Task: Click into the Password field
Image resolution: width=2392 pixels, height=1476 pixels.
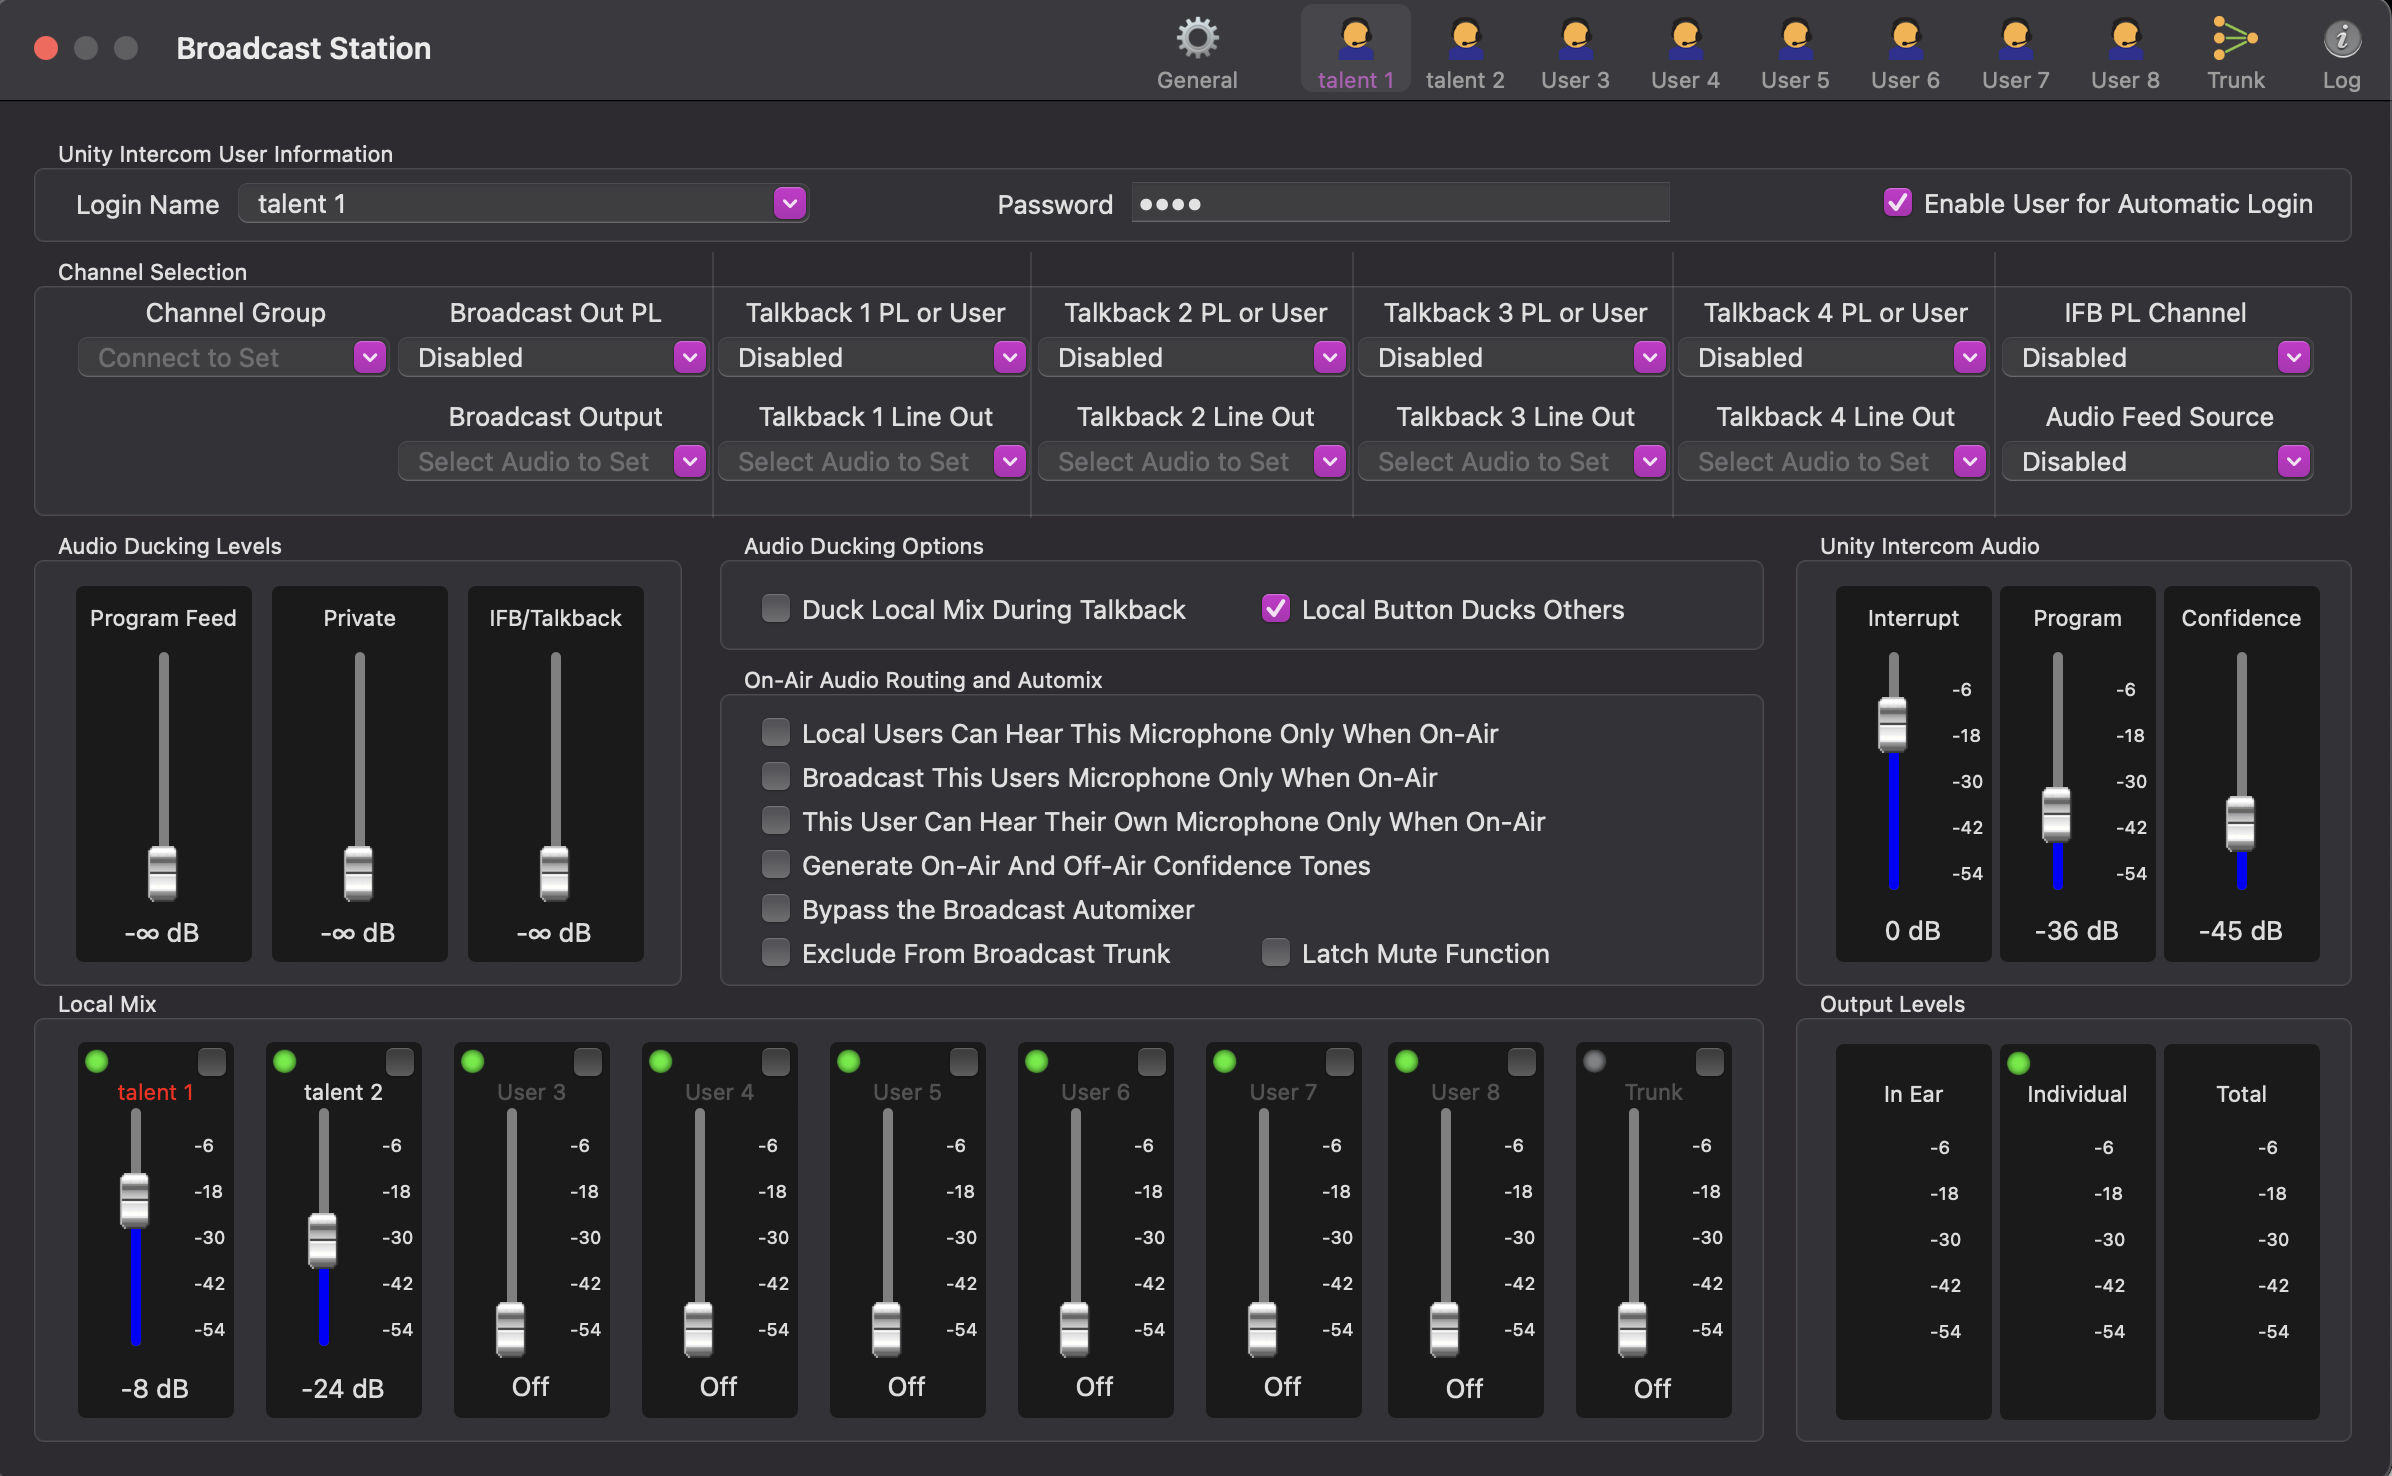Action: (x=1400, y=204)
